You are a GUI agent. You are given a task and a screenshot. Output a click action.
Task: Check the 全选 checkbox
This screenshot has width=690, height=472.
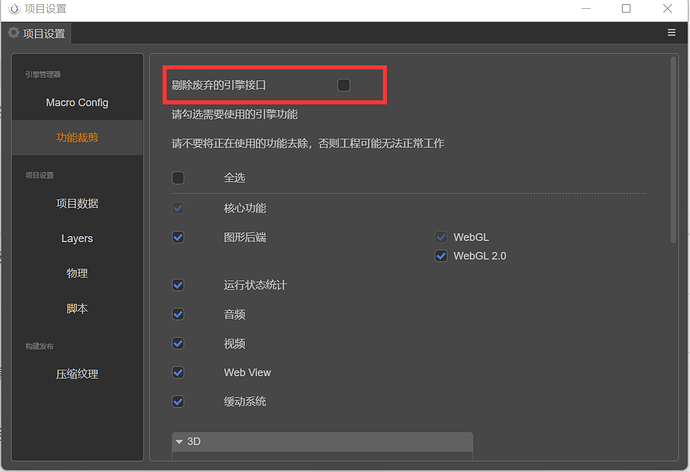tap(178, 178)
